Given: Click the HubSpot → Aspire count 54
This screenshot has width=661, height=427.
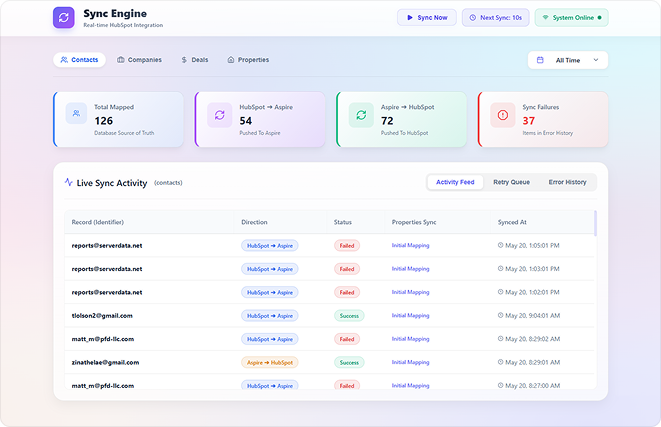Looking at the screenshot, I should coord(246,121).
